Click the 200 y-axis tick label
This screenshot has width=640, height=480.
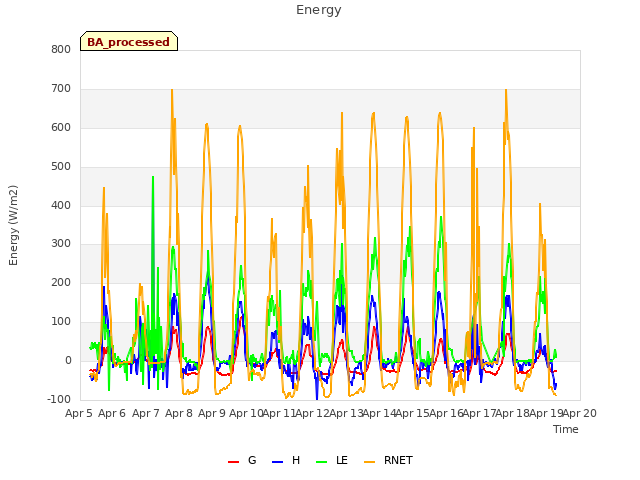[x=61, y=283]
